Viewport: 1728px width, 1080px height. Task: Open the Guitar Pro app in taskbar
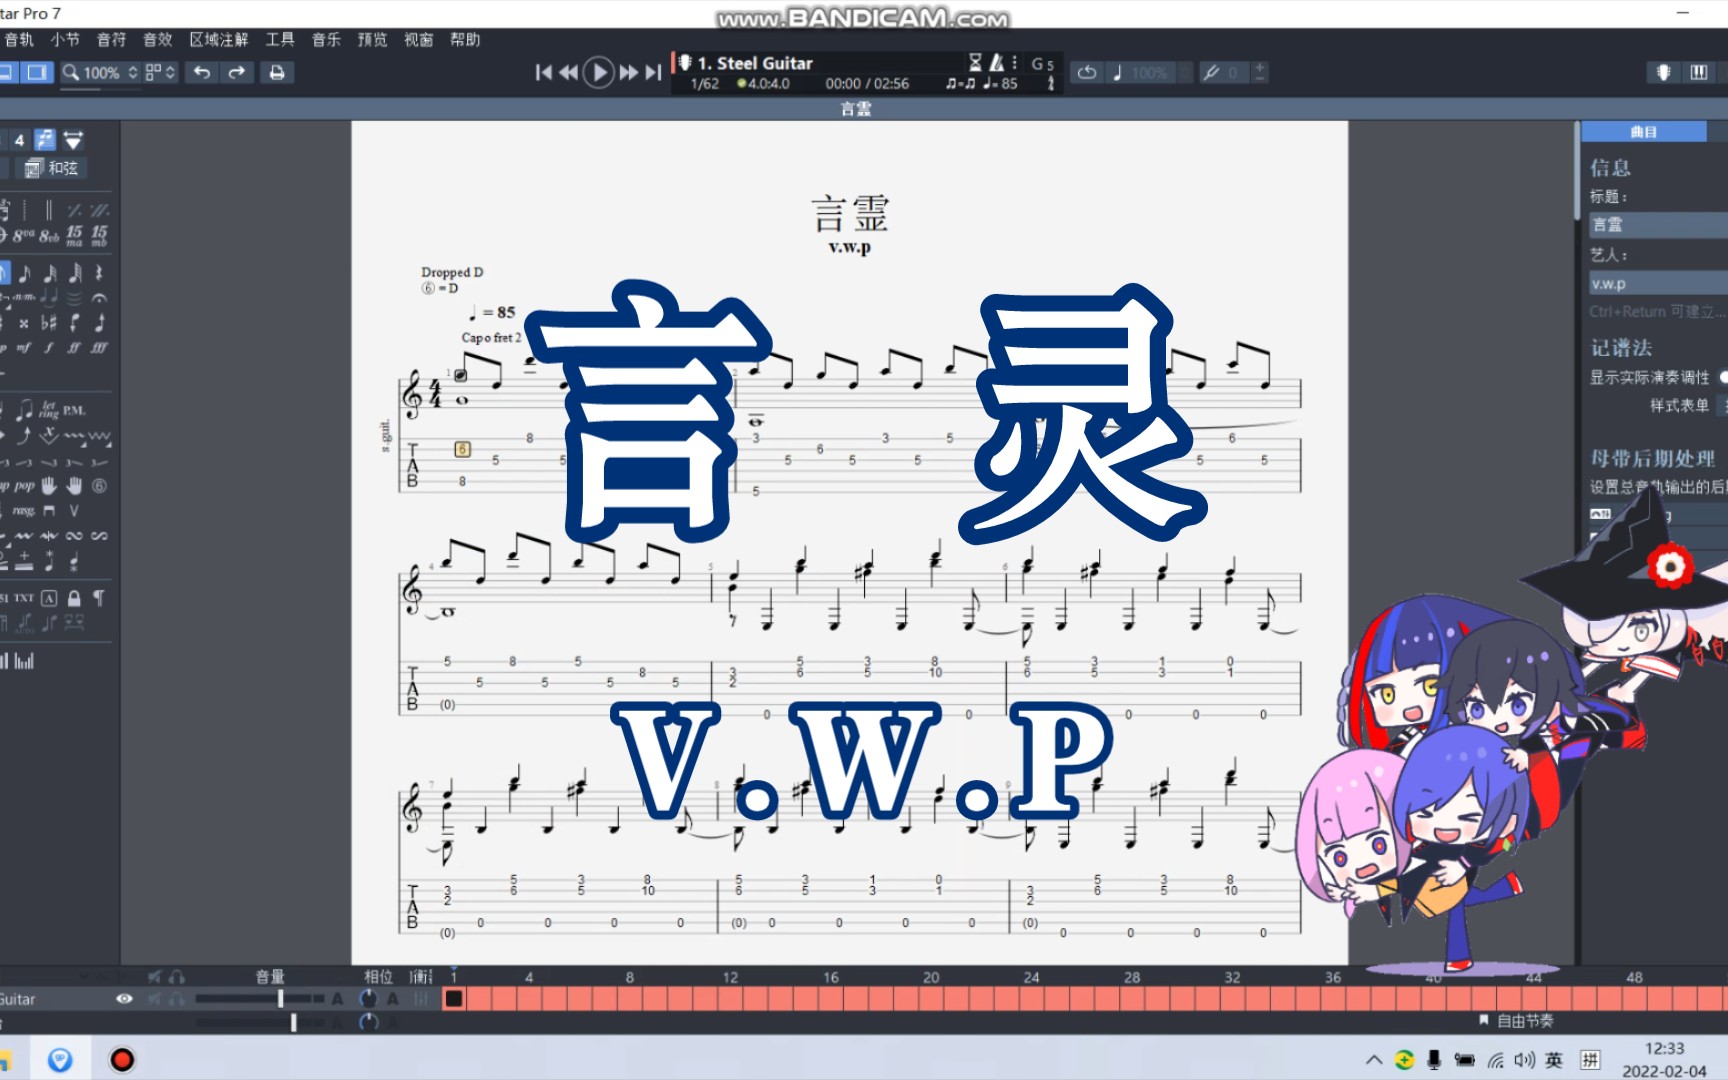[60, 1059]
